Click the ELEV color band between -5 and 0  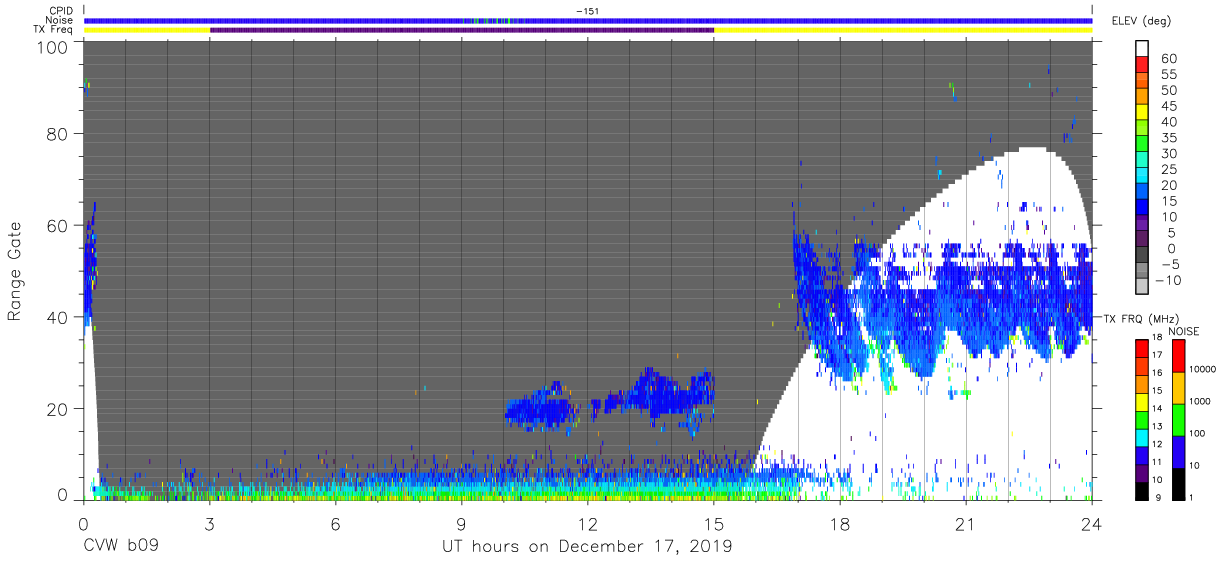point(1143,256)
